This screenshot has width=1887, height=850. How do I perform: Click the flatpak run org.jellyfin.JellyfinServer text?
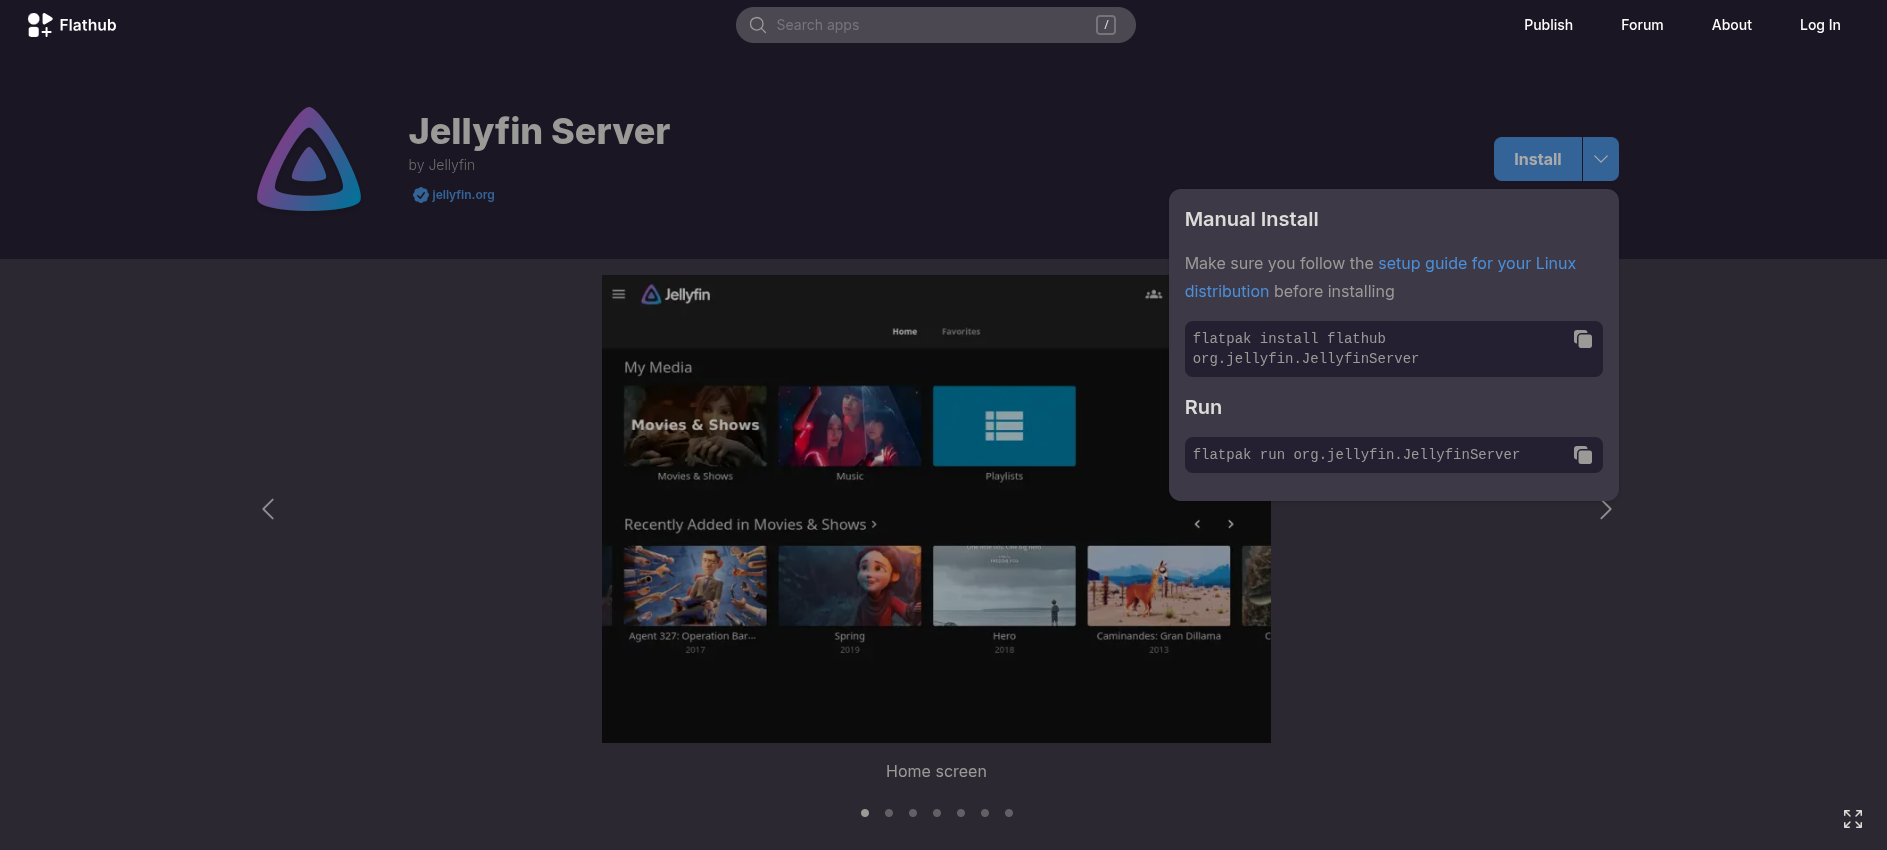click(x=1356, y=455)
